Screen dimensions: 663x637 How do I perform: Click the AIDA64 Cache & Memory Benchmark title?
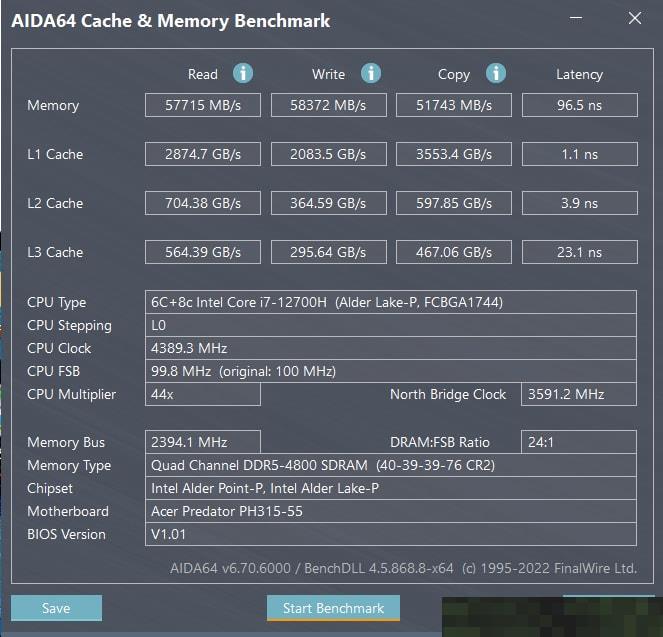point(170,21)
